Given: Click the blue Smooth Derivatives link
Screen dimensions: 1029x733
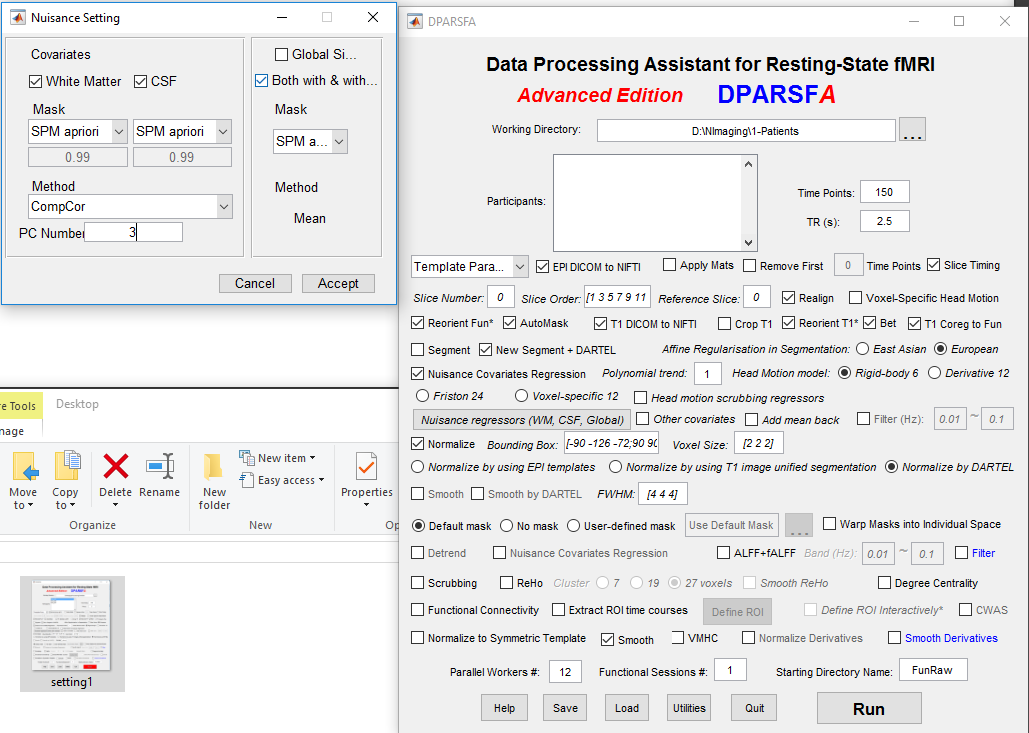Looking at the screenshot, I should click(x=951, y=638).
